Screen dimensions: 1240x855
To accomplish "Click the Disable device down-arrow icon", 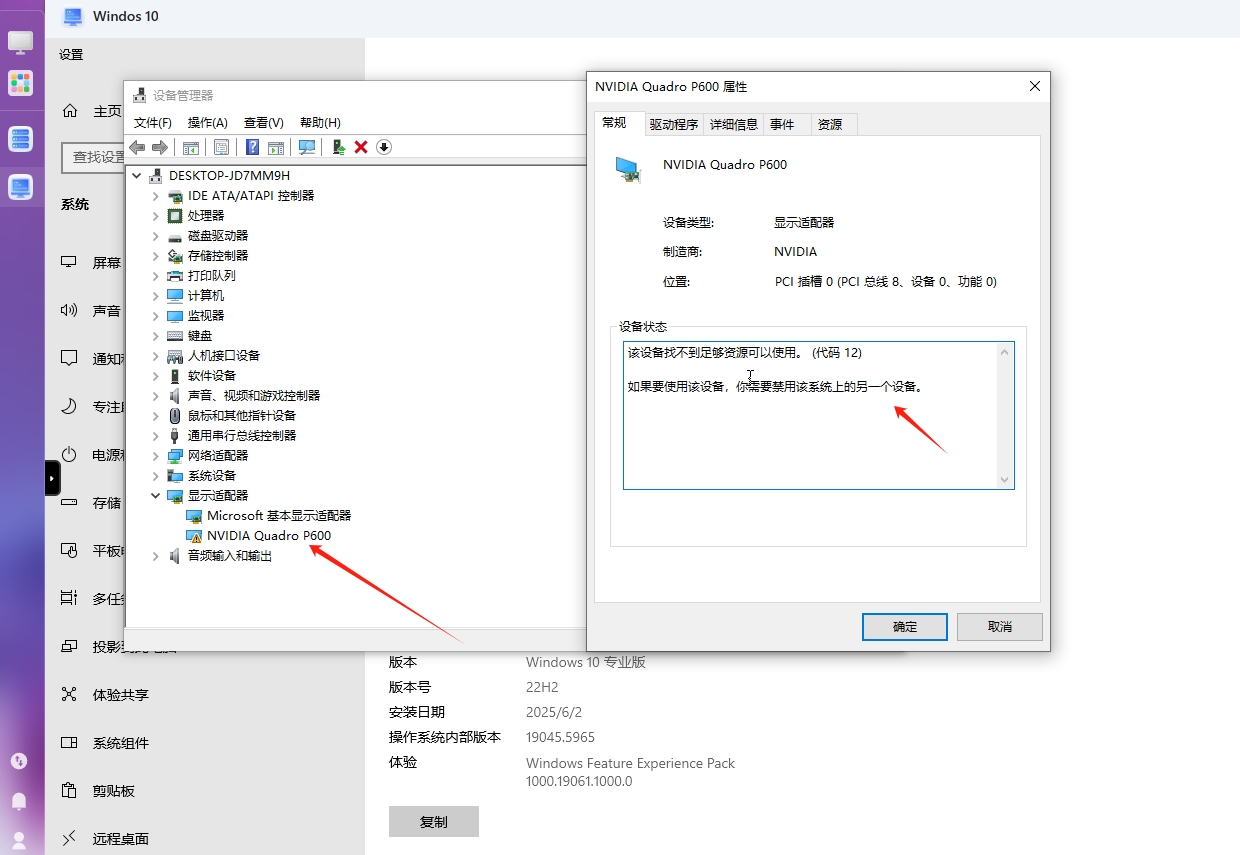I will pyautogui.click(x=384, y=147).
